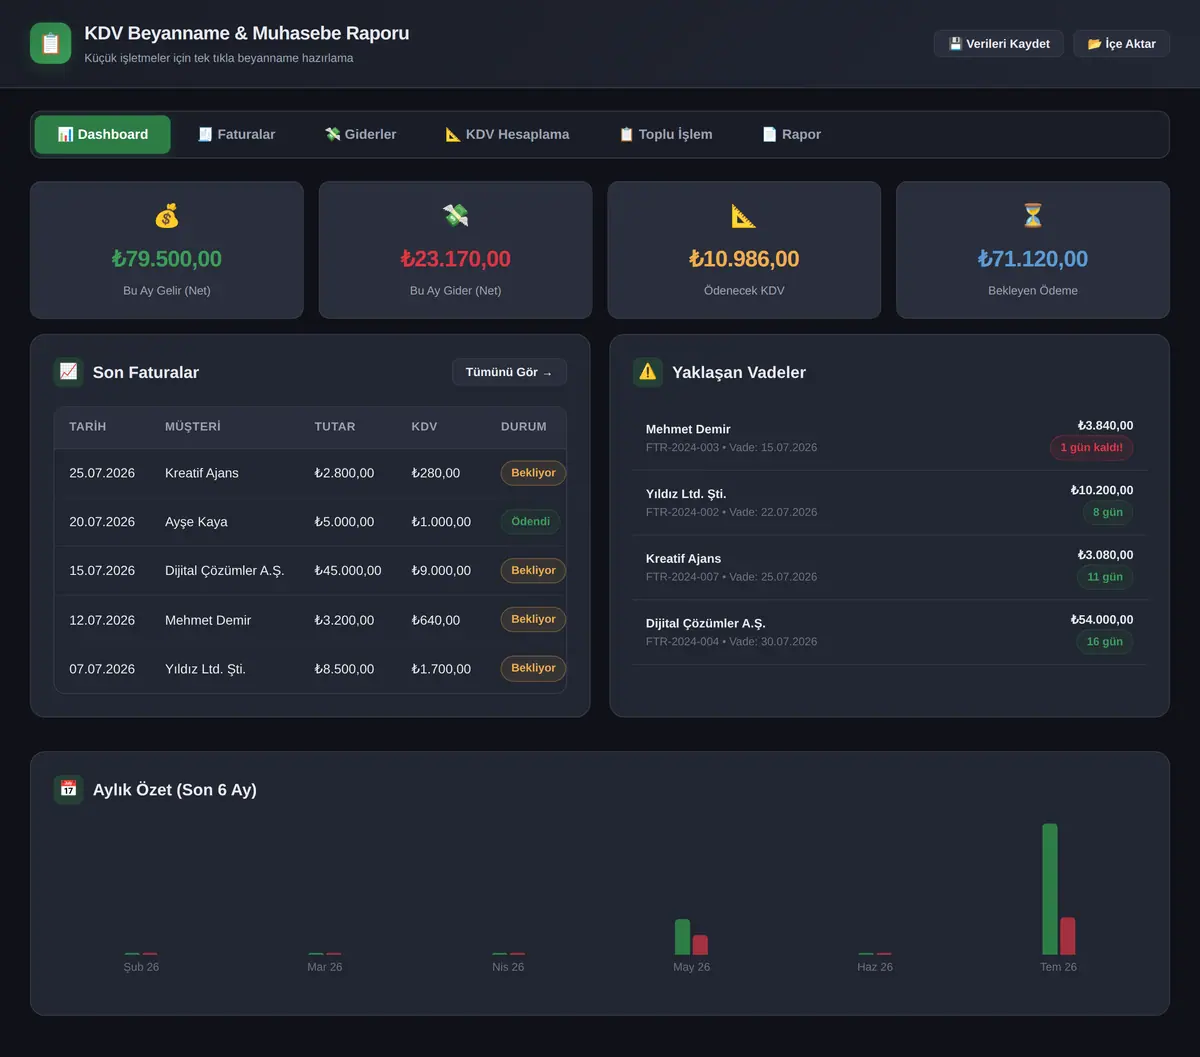Click the FTR-2024-002 due date line
Image resolution: width=1200 pixels, height=1057 pixels.
[x=732, y=512]
